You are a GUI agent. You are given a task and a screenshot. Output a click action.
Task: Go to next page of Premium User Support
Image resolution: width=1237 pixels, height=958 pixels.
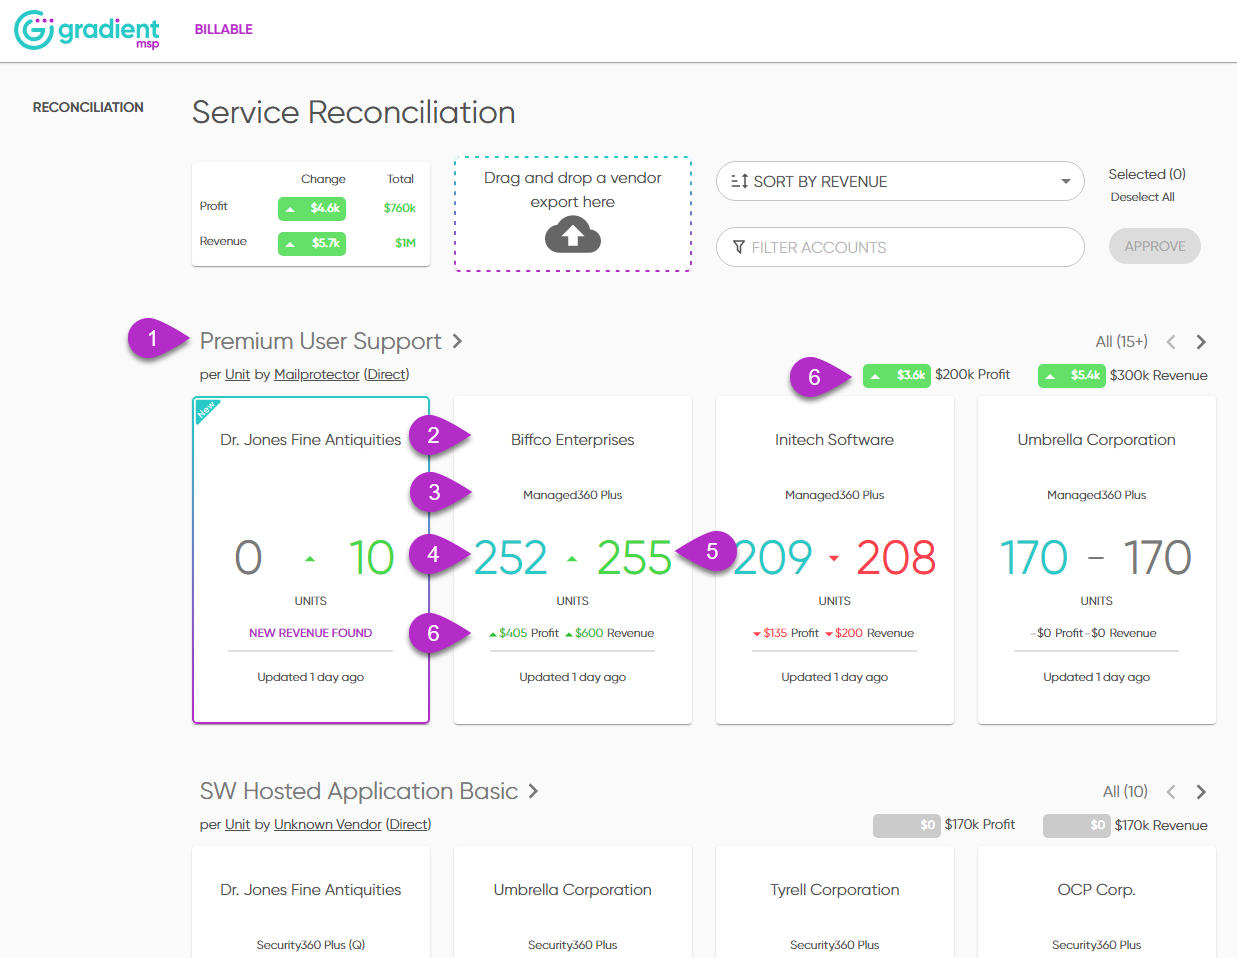click(1201, 342)
